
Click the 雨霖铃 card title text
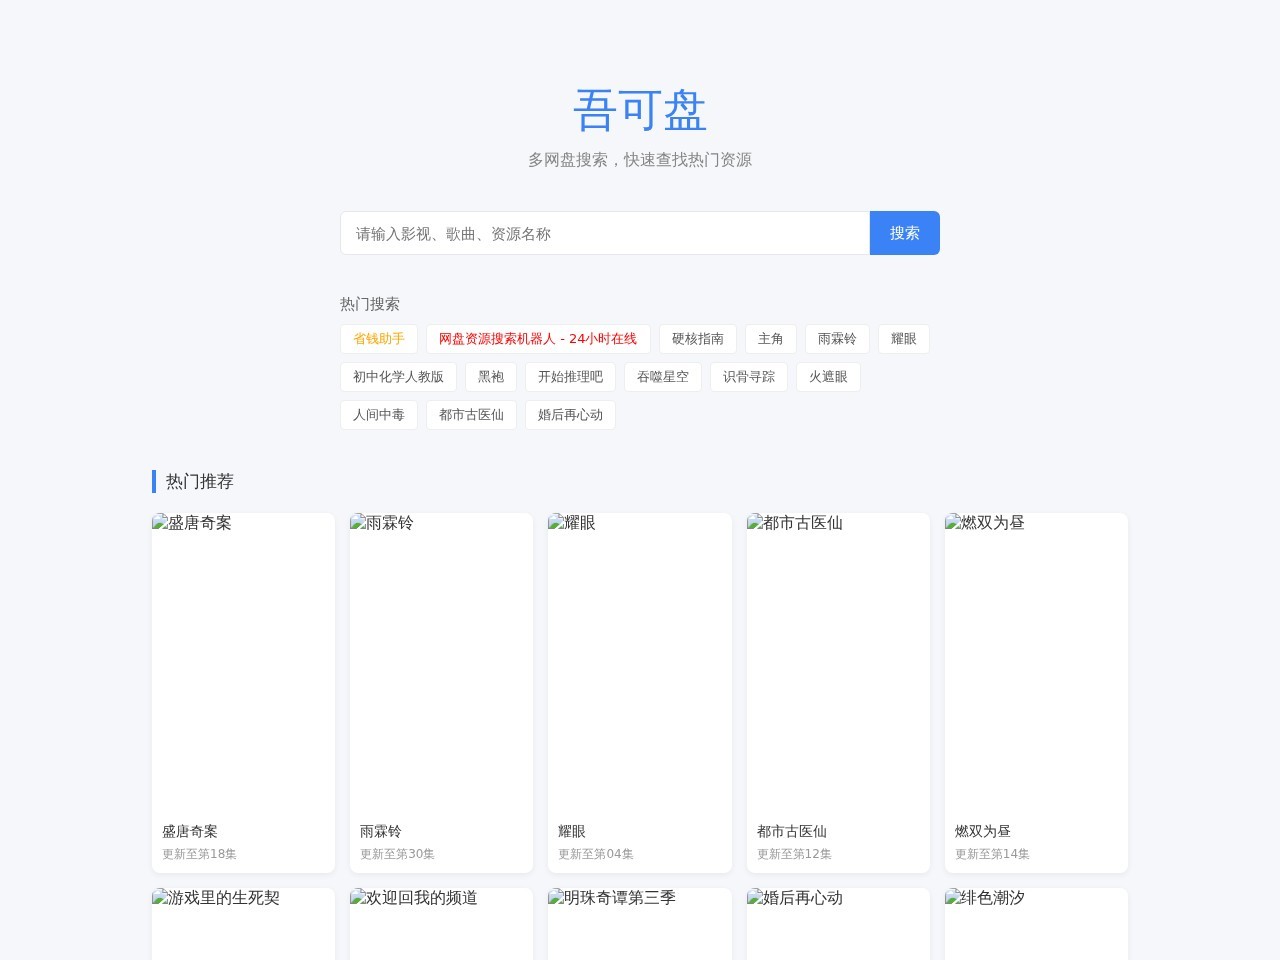point(381,831)
